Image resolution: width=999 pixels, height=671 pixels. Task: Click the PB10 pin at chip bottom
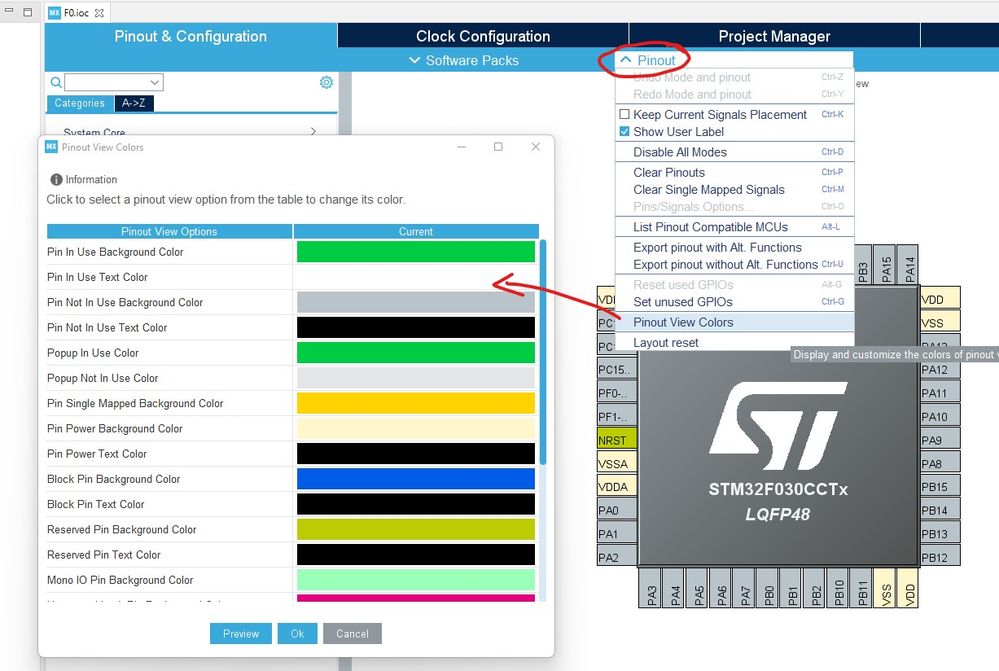click(x=839, y=588)
